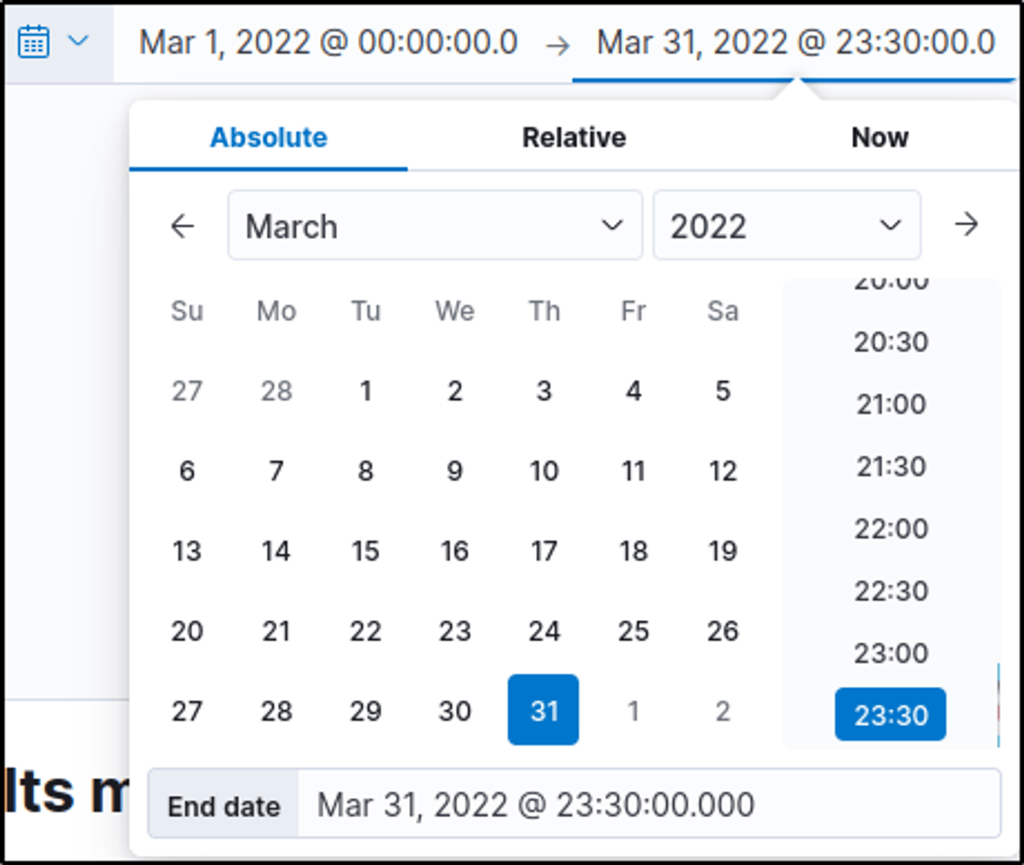This screenshot has width=1024, height=865.
Task: Expand the March month dropdown
Action: pos(434,226)
